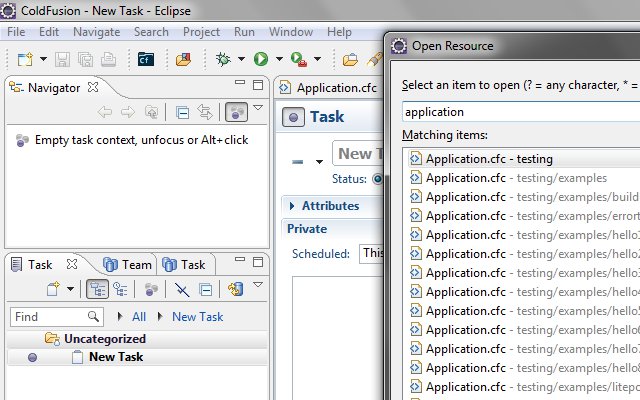The height and width of the screenshot is (400, 640).
Task: Click Navigator Collapse All icon
Action: [x=182, y=112]
